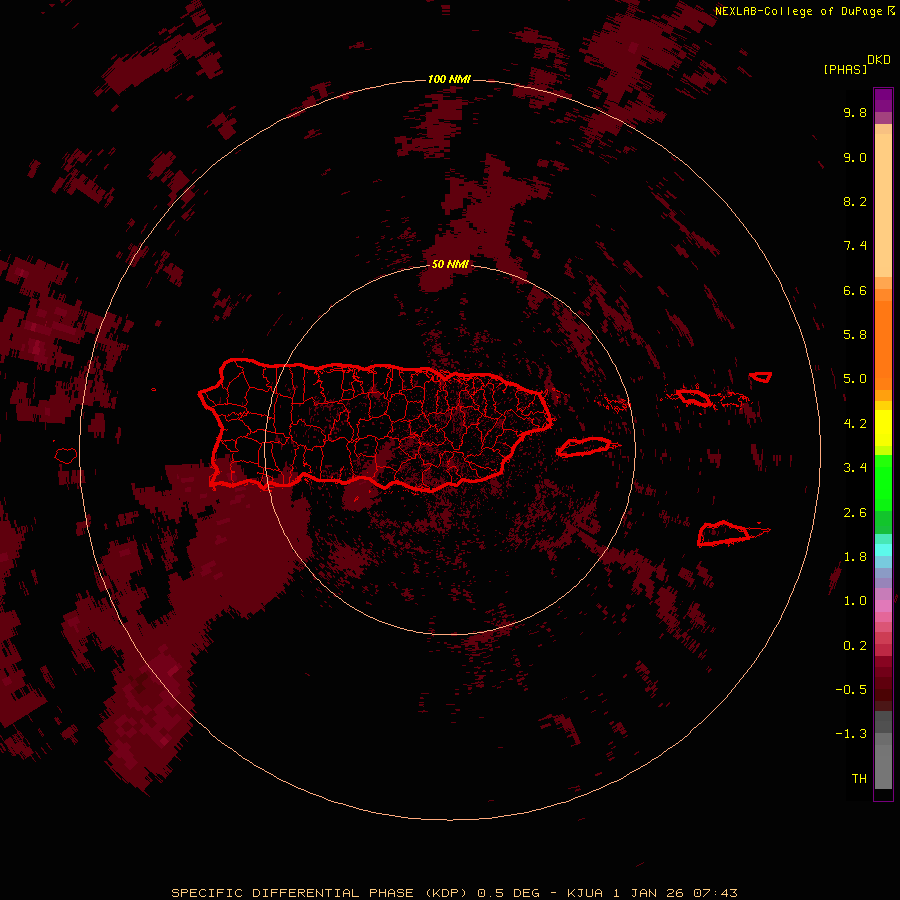
Task: Click the 1.8 value on the scale
Action: click(855, 557)
